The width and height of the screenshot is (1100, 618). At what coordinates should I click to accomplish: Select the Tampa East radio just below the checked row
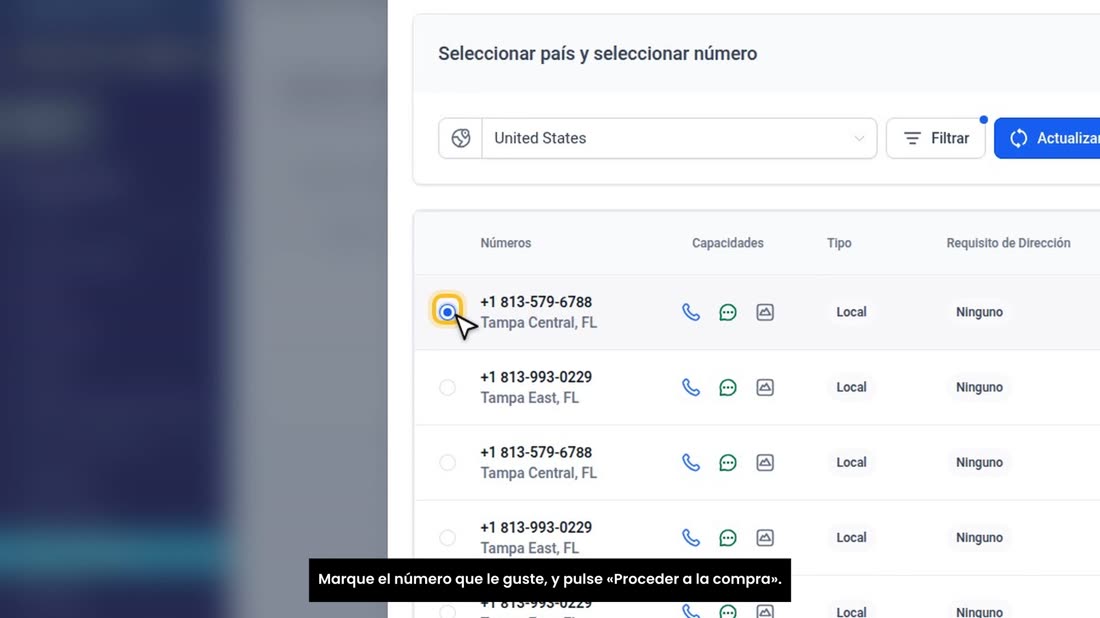(447, 387)
